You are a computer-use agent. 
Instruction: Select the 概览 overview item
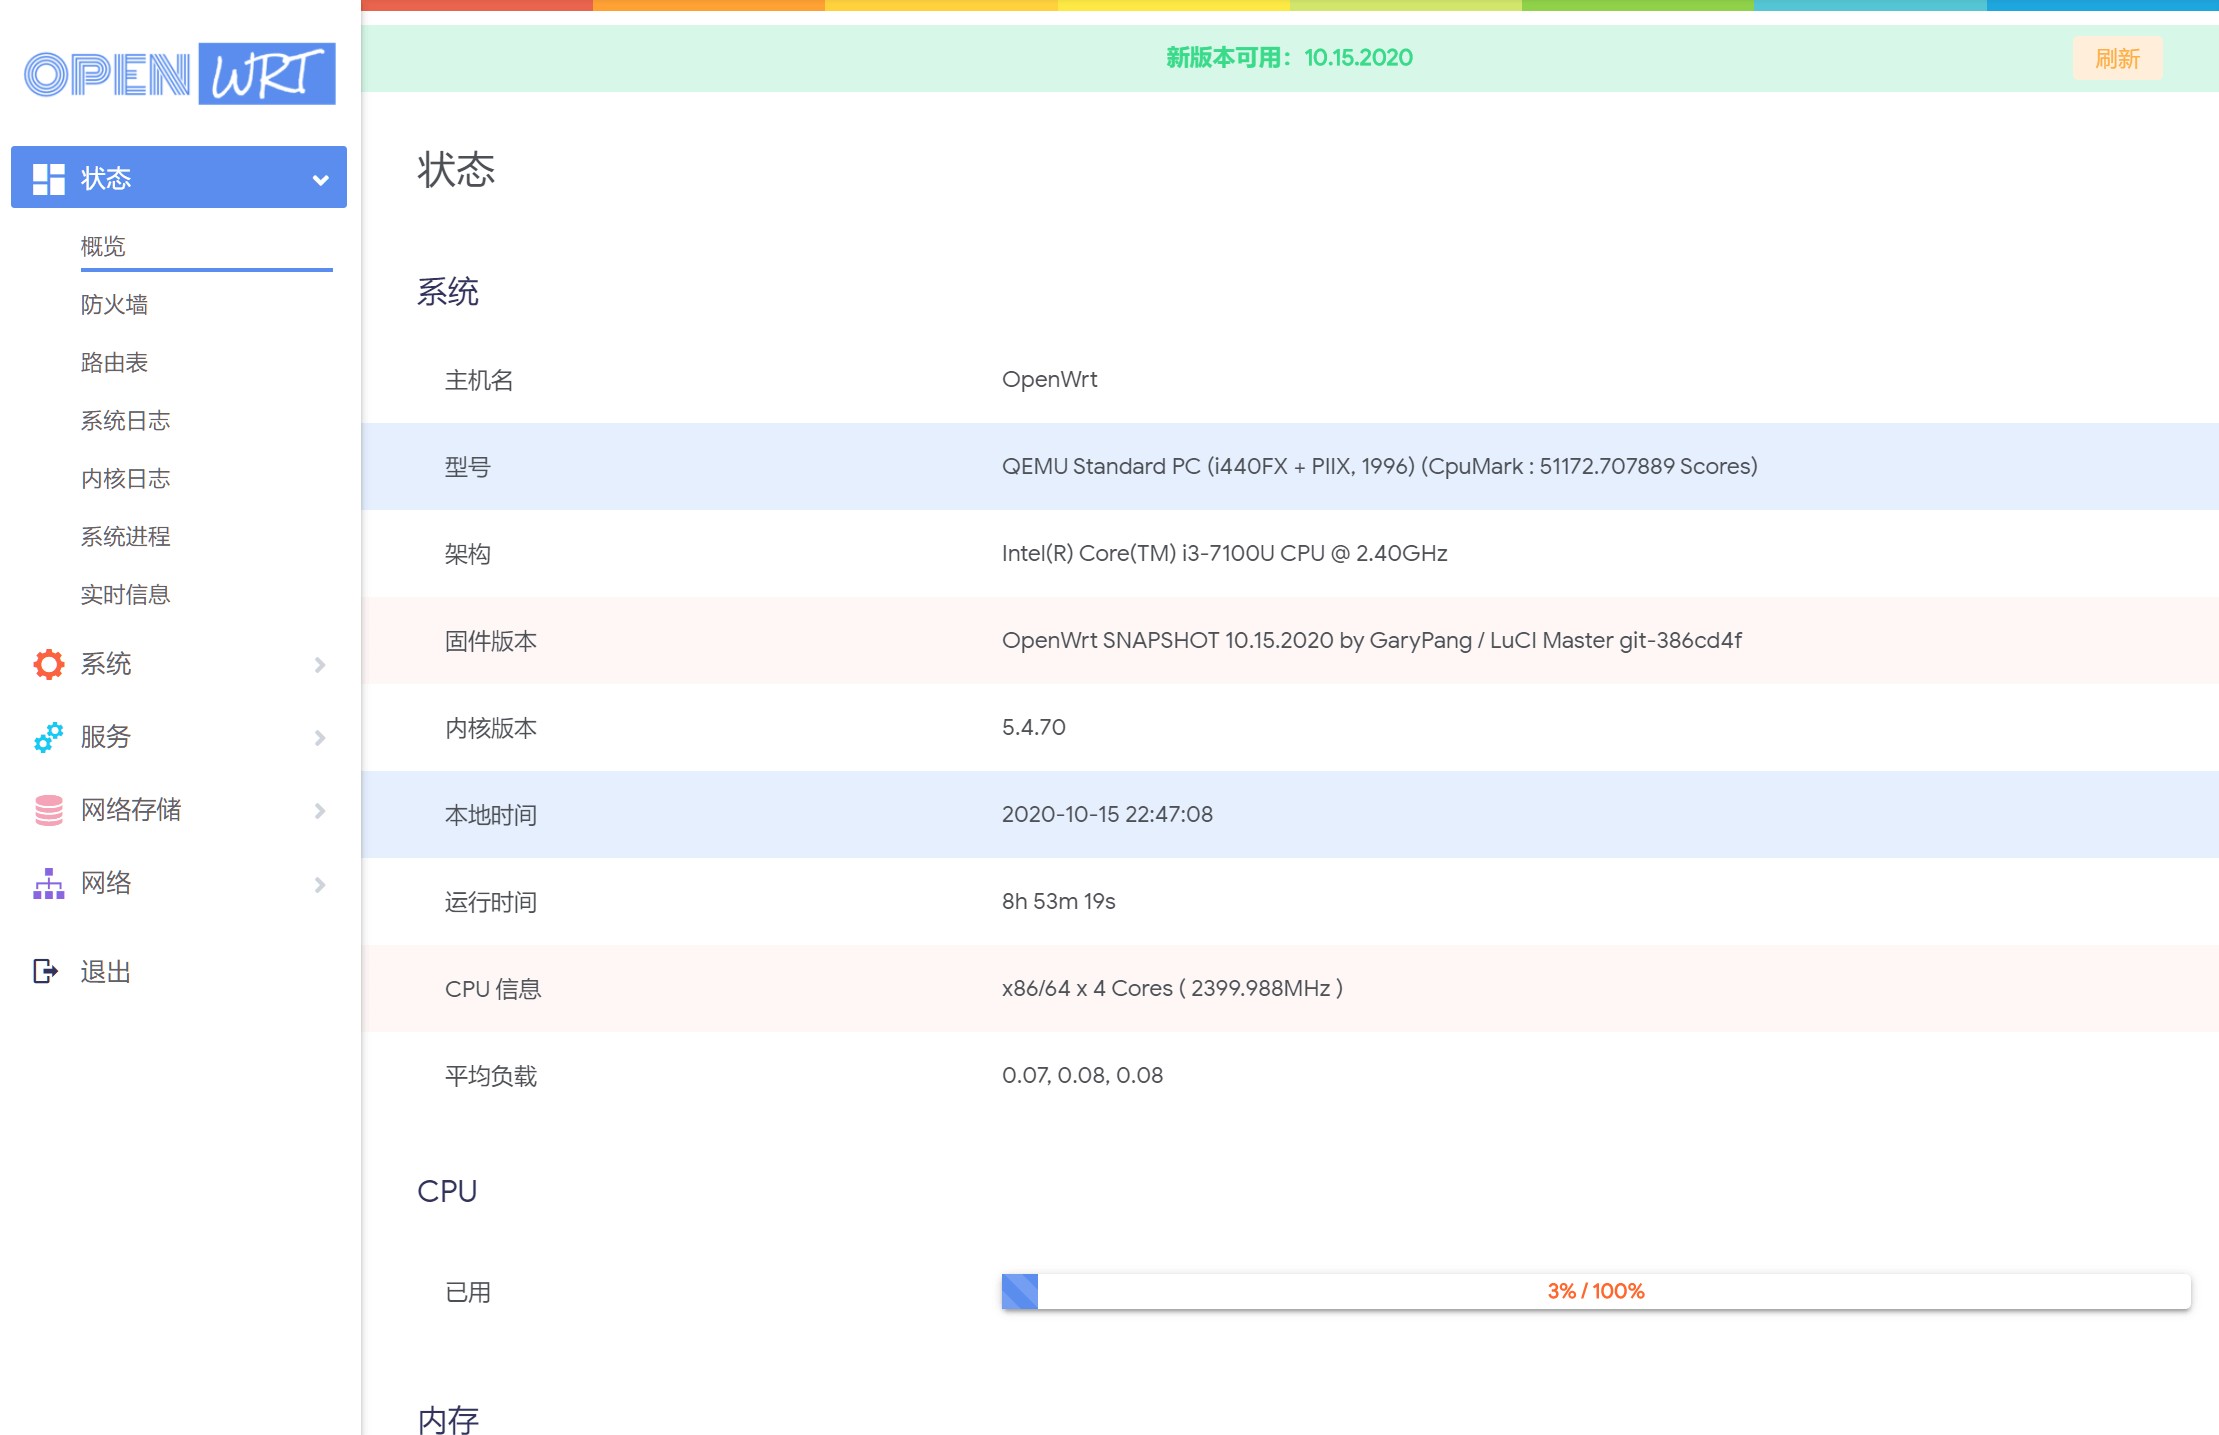[x=103, y=246]
